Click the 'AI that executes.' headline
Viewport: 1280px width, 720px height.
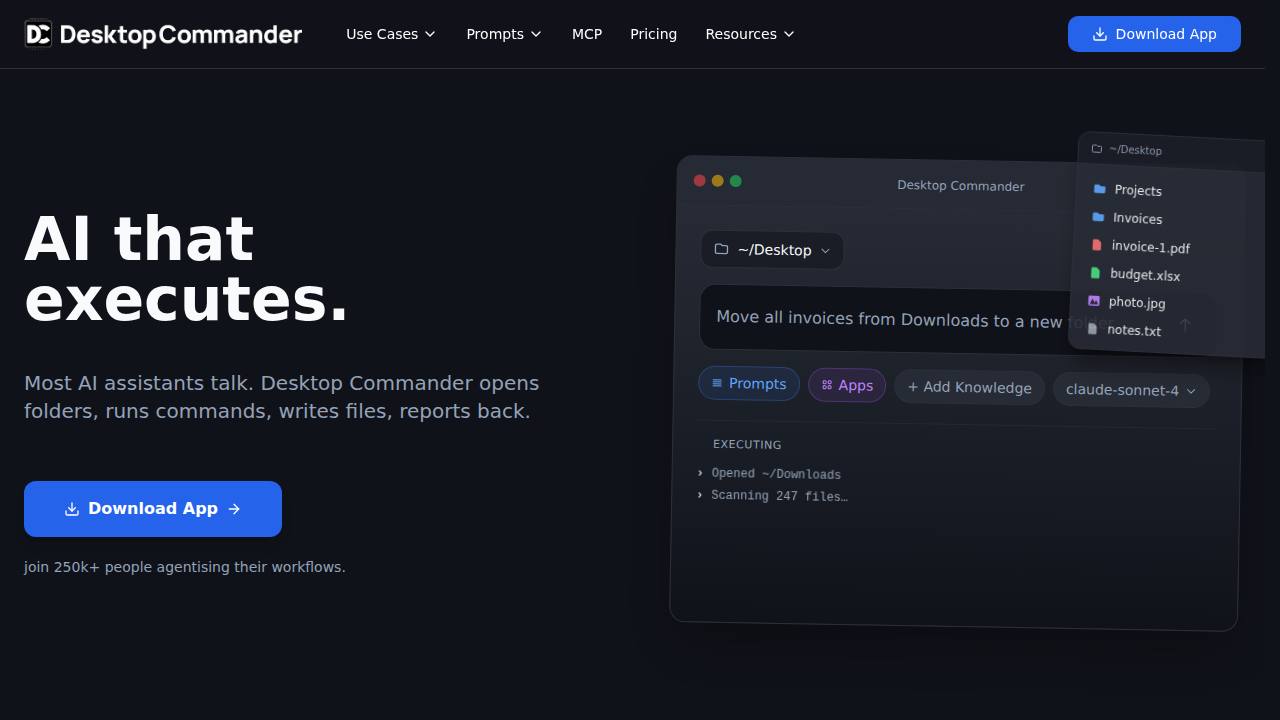click(187, 269)
